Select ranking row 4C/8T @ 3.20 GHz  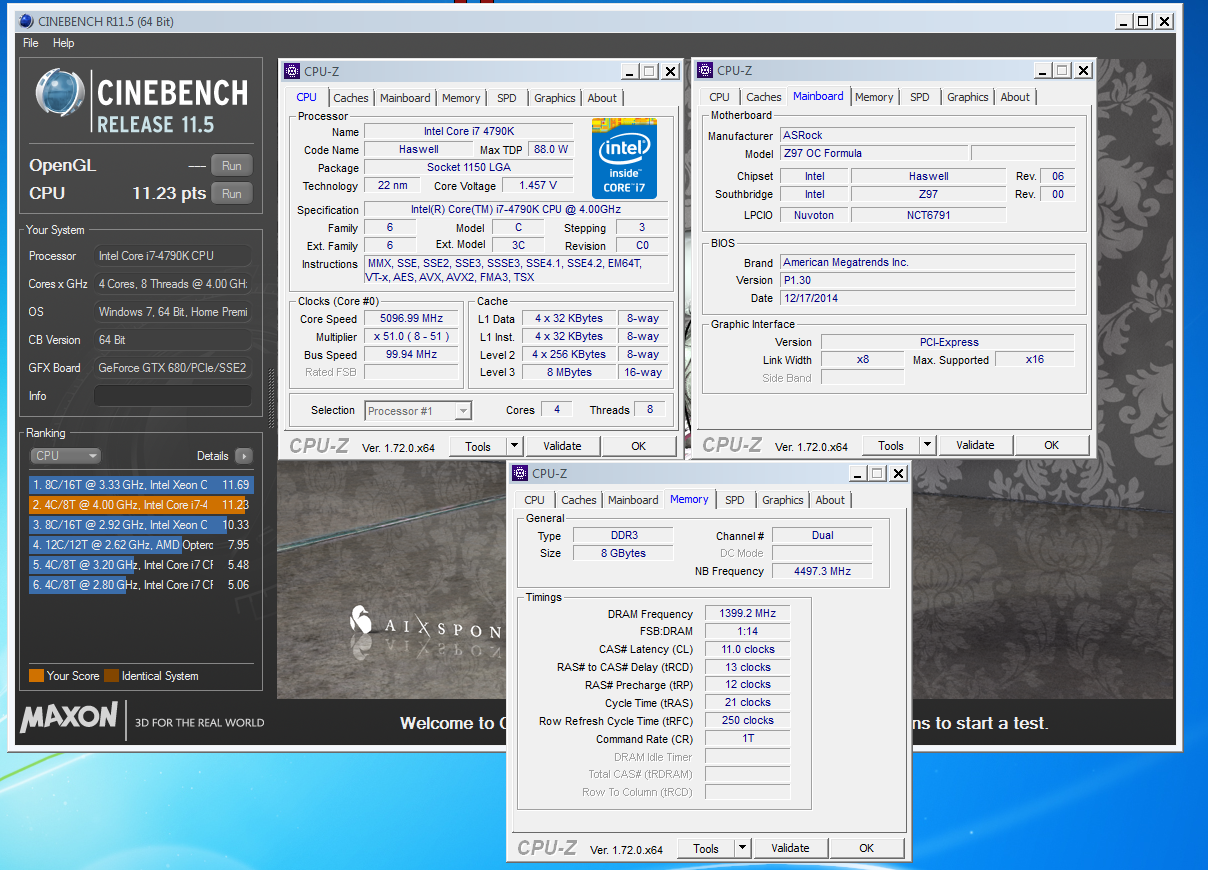click(x=141, y=565)
